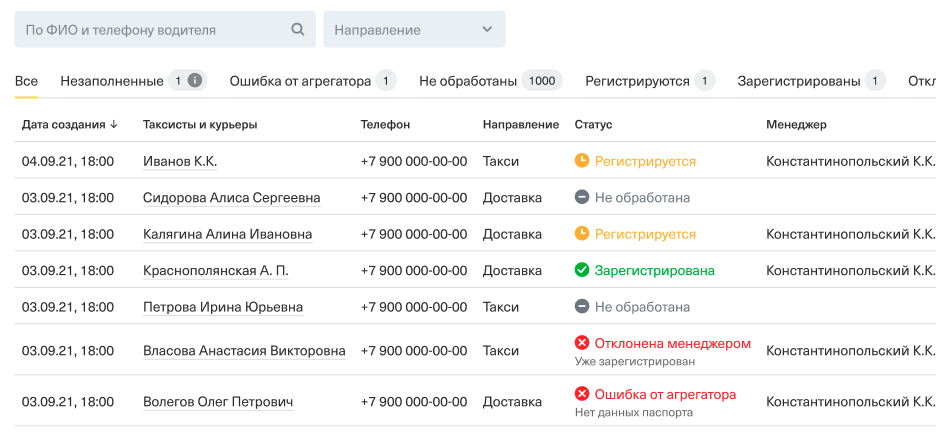936x433 pixels.
Task: Click gray status icon in Сидорова's row
Action: pyautogui.click(x=582, y=198)
